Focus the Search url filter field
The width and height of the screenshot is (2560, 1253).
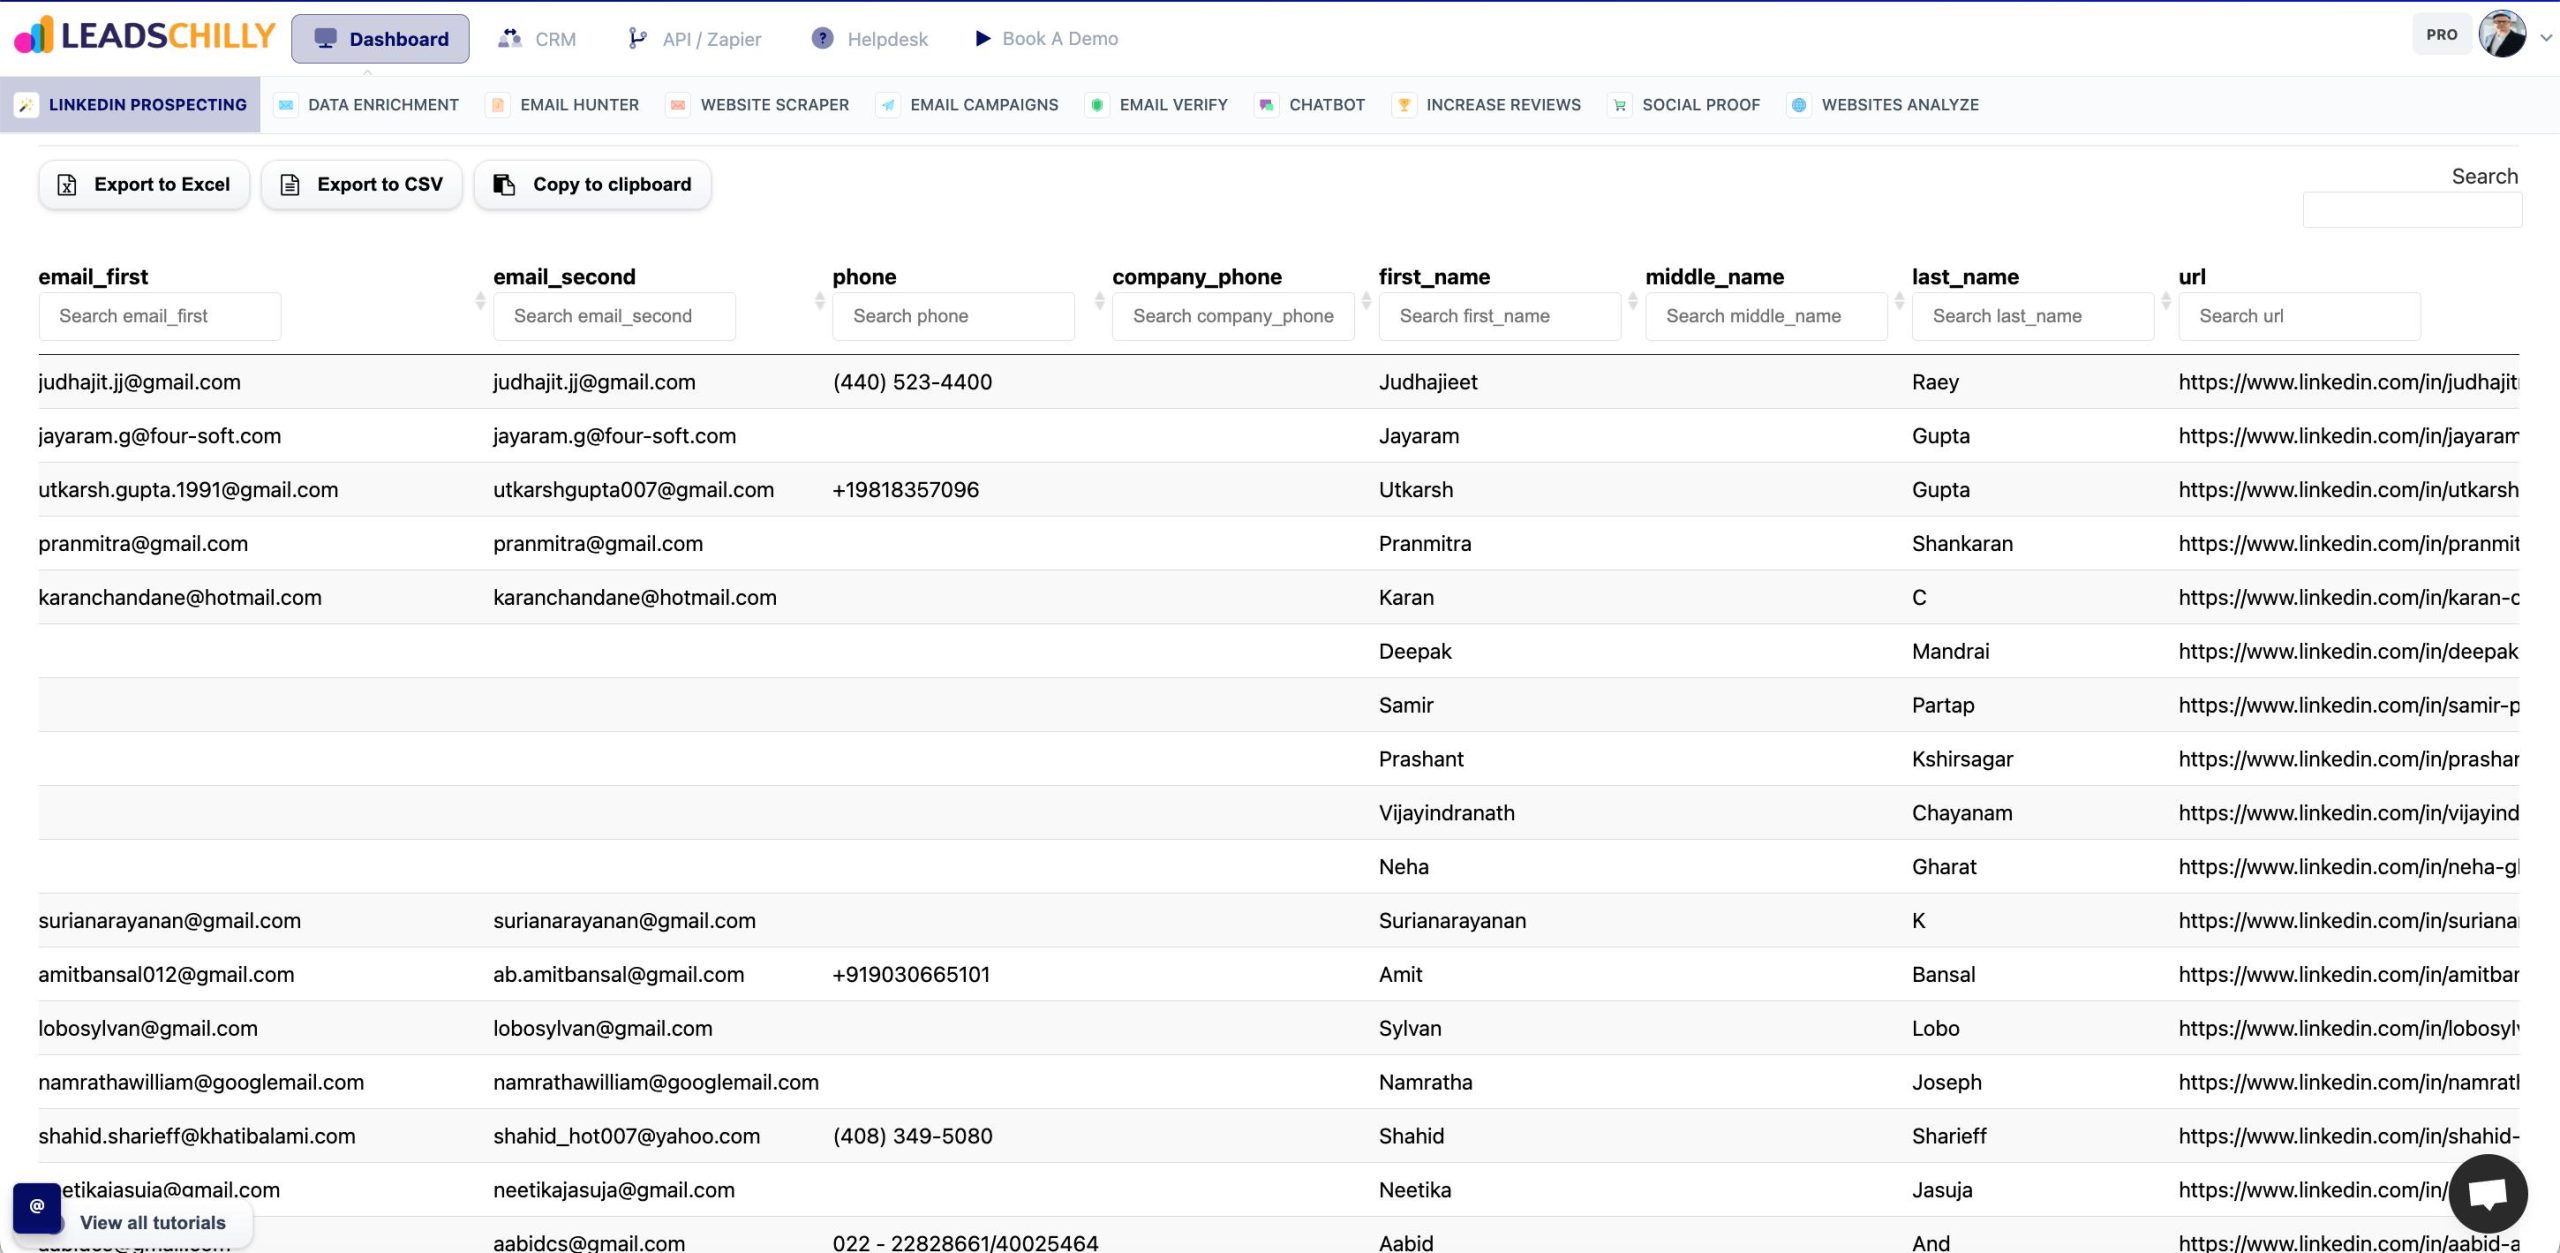pos(2299,316)
